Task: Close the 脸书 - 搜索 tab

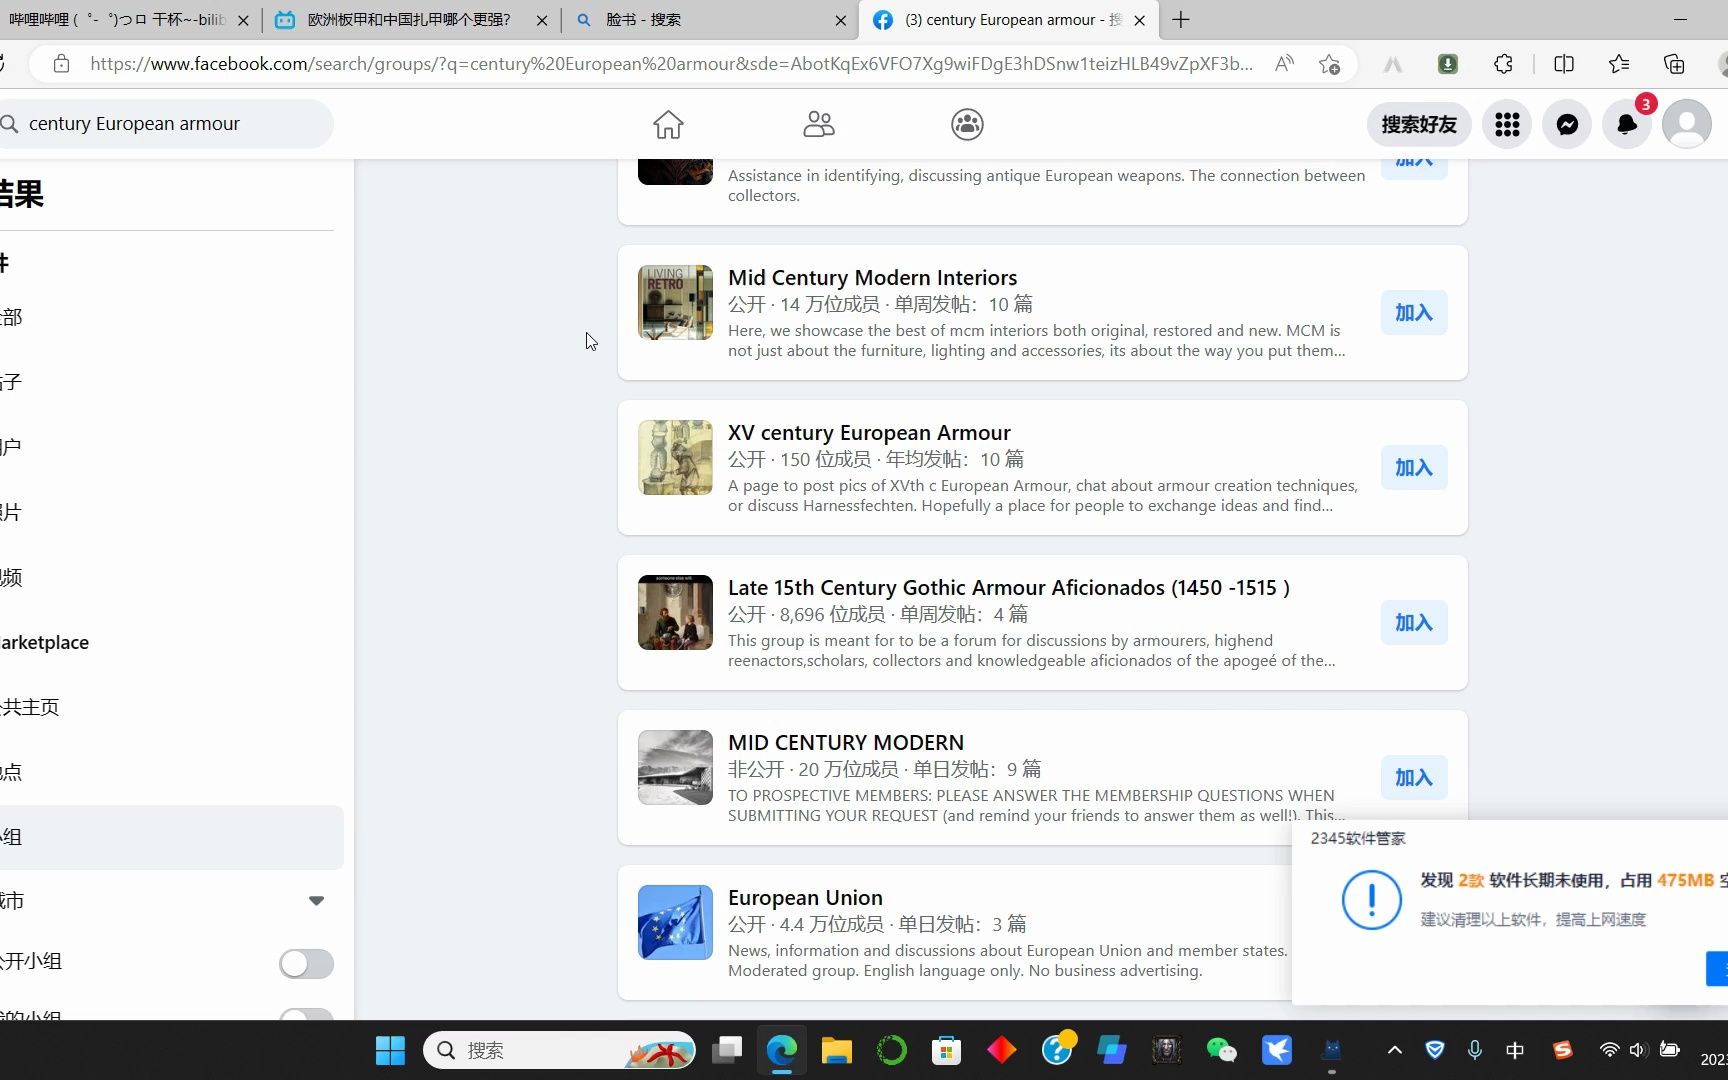Action: (x=840, y=20)
